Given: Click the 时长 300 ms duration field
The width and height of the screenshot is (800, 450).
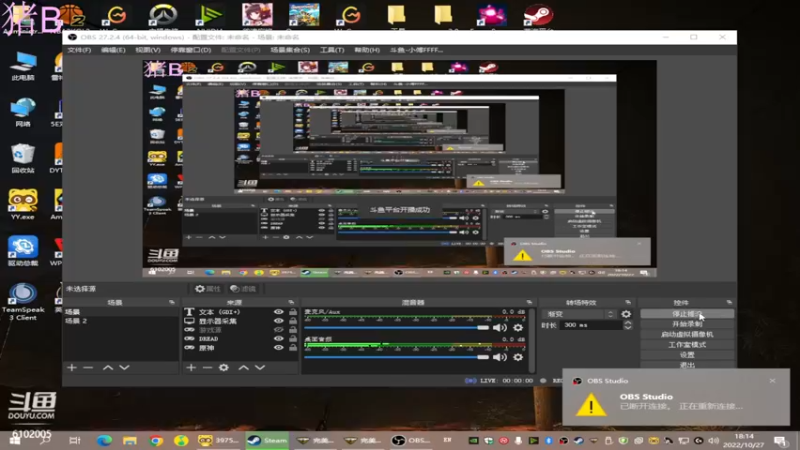Looking at the screenshot, I should (x=591, y=325).
